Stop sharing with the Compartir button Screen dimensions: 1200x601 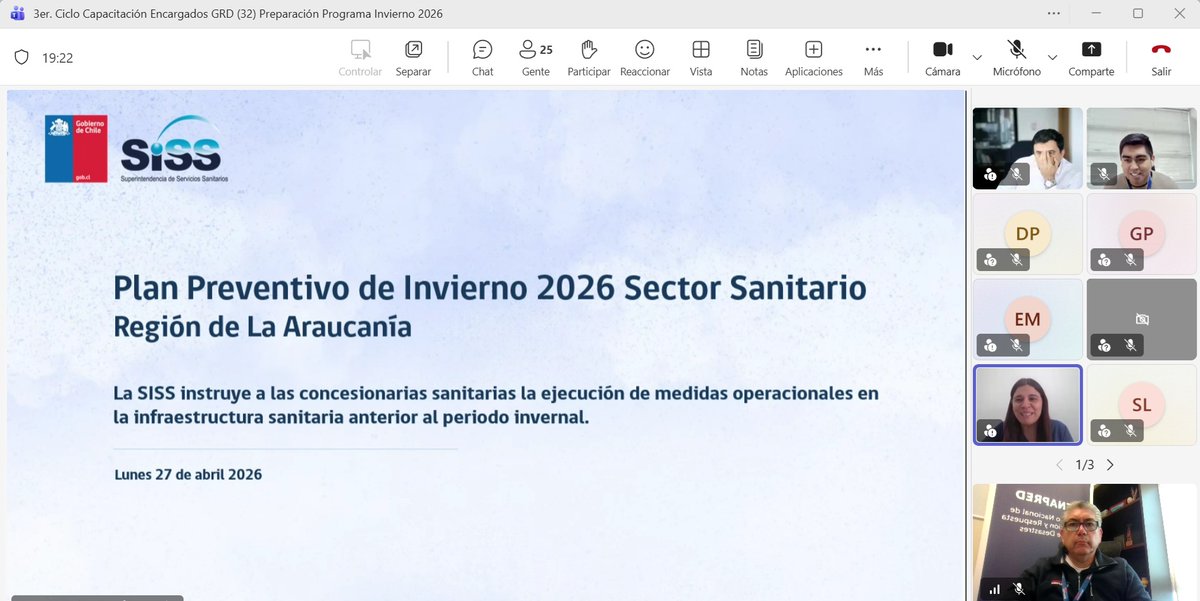(x=1091, y=57)
